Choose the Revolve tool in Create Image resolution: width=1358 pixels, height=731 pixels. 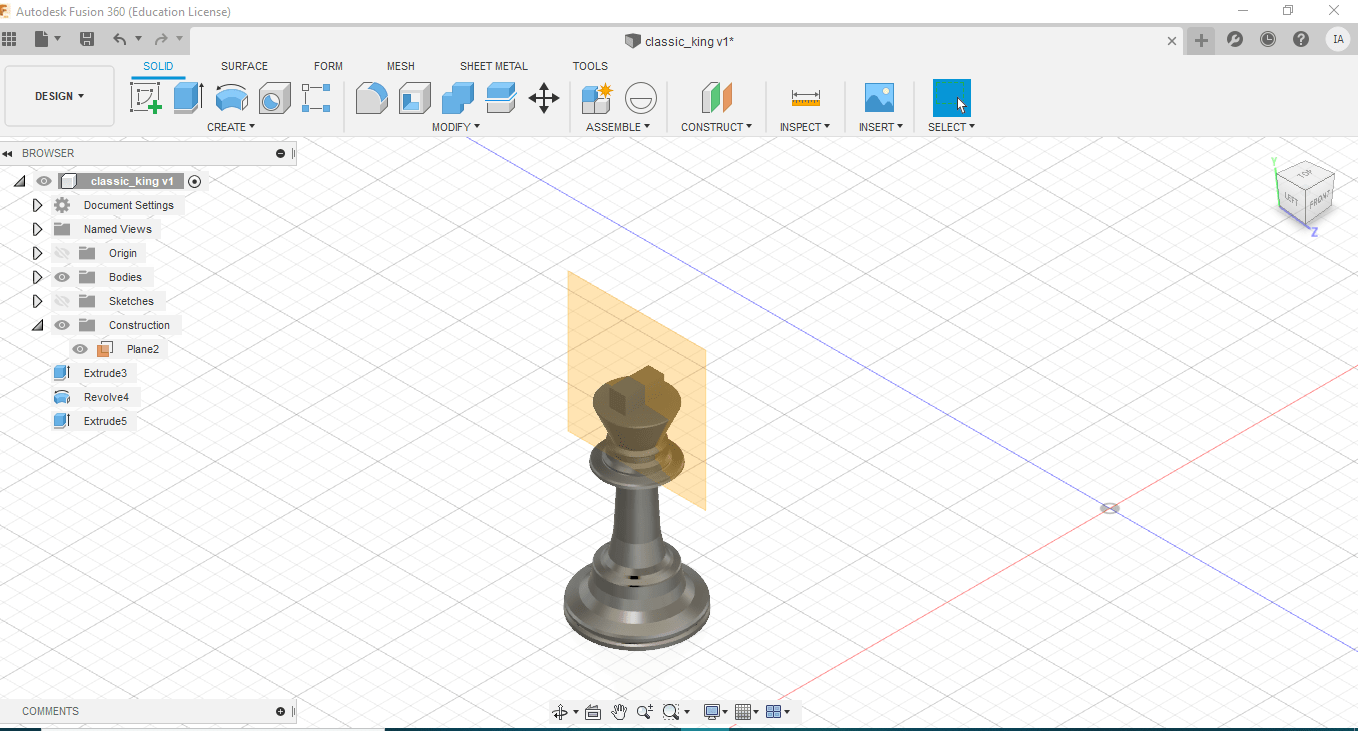pos(232,98)
